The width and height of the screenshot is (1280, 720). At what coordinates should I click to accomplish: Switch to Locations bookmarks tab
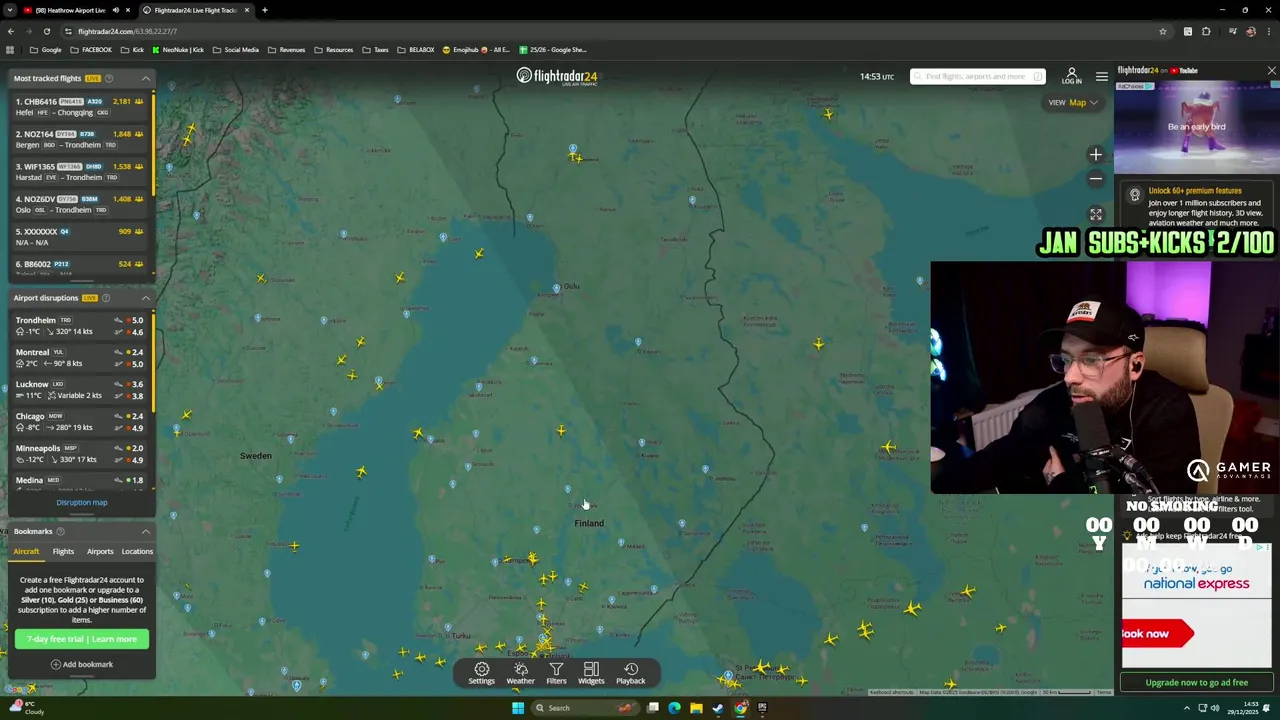coord(137,551)
